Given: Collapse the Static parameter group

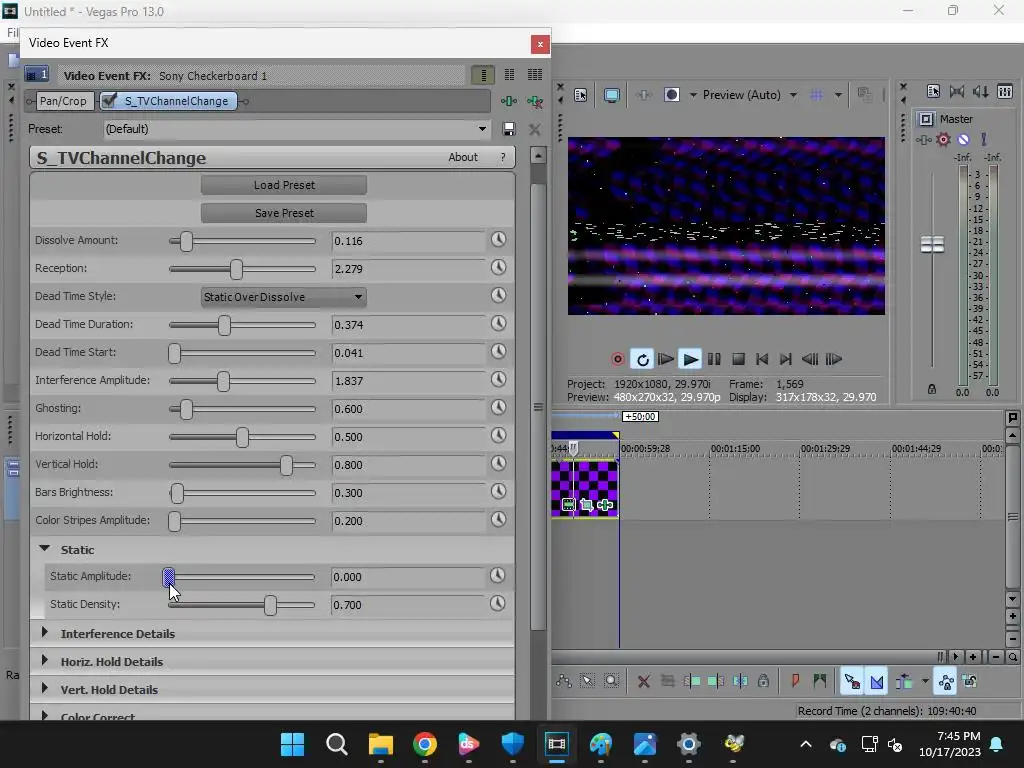Looking at the screenshot, I should coord(44,549).
